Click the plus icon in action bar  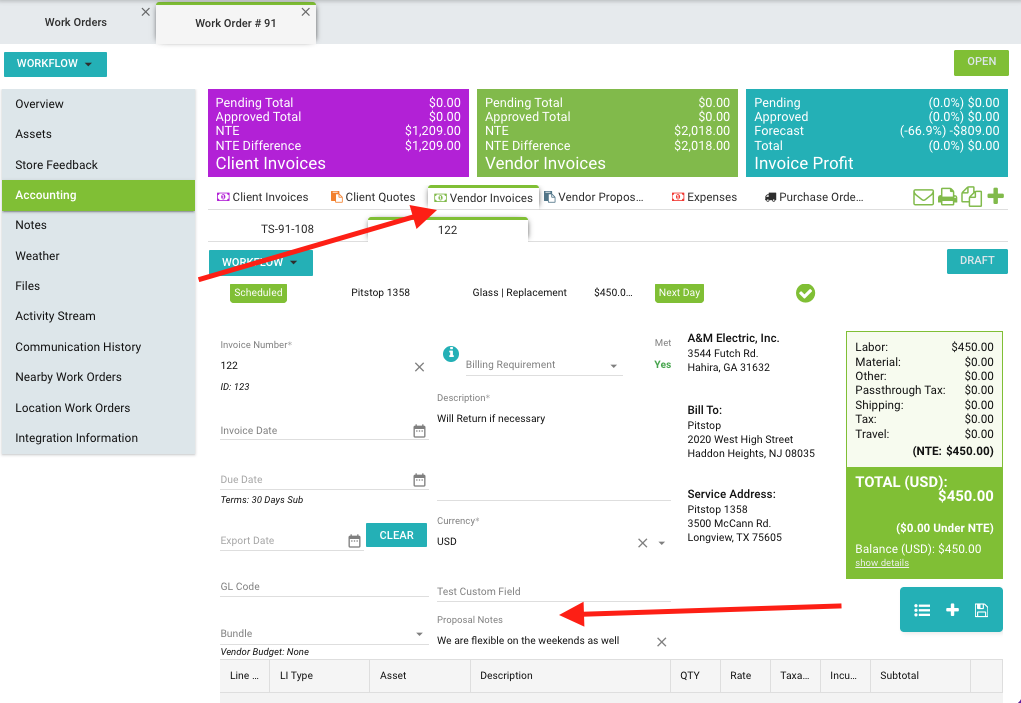click(x=952, y=610)
